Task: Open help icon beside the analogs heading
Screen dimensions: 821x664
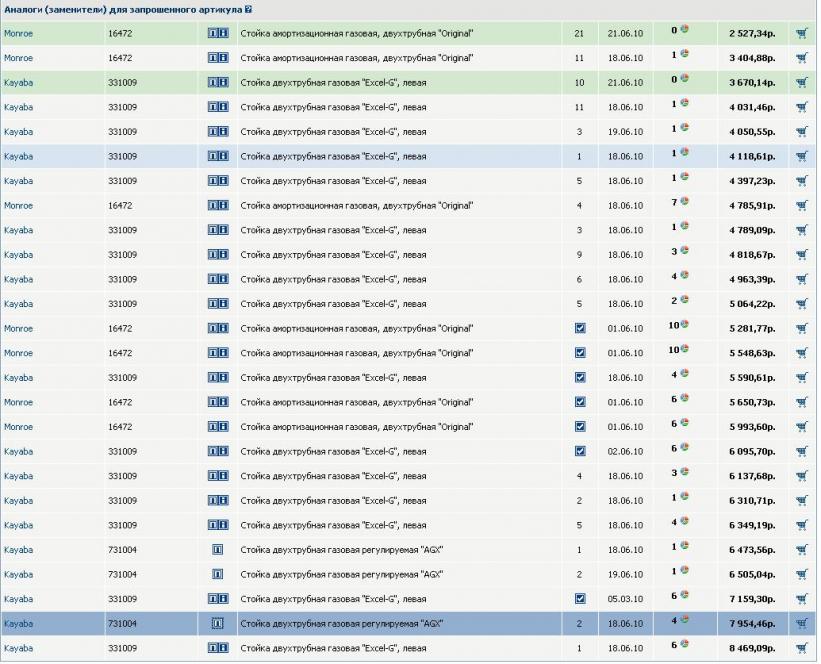Action: click(x=248, y=9)
